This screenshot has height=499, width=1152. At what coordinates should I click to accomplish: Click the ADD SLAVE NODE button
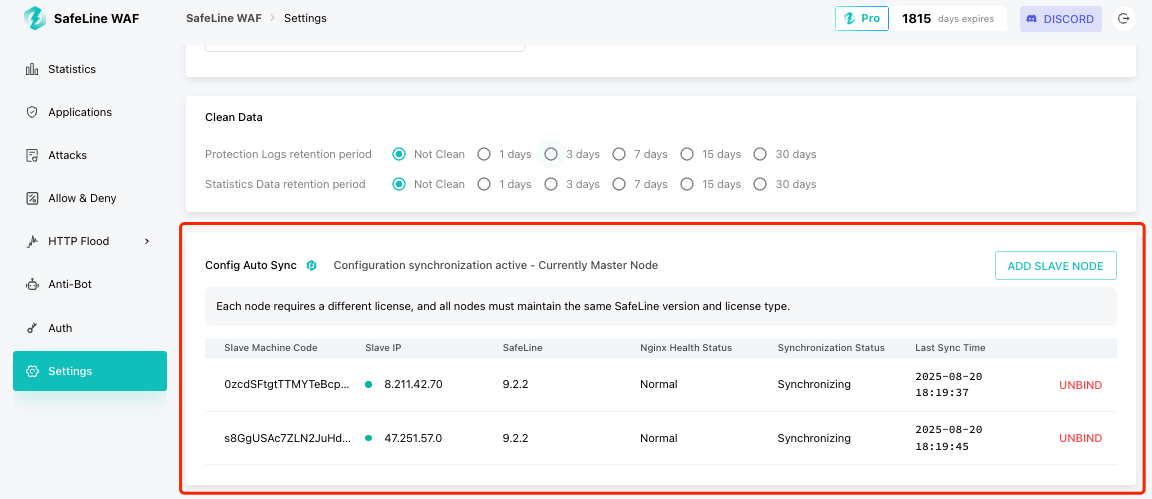pyautogui.click(x=1056, y=266)
